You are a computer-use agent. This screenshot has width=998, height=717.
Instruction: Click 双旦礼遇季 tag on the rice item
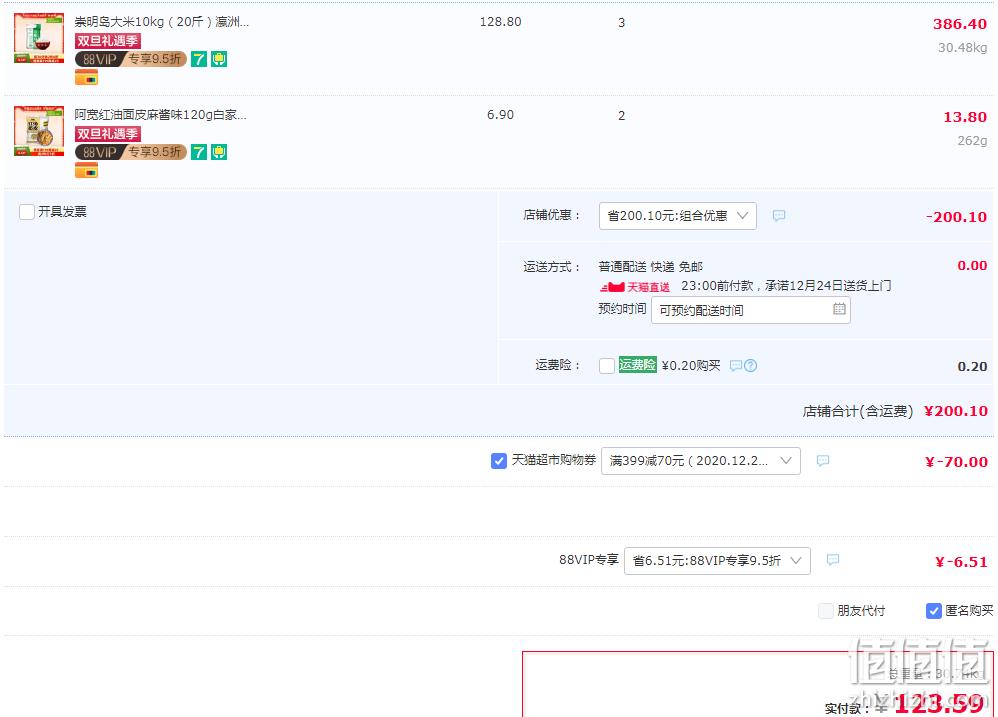108,41
